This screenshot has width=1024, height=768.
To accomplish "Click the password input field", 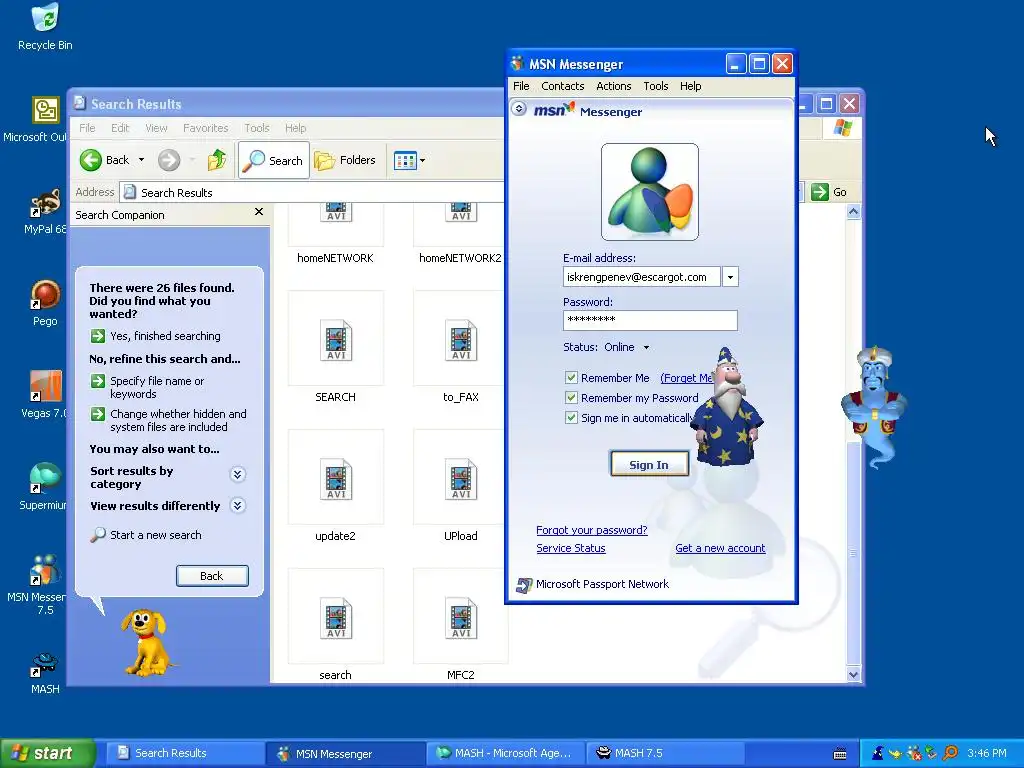I will point(650,320).
